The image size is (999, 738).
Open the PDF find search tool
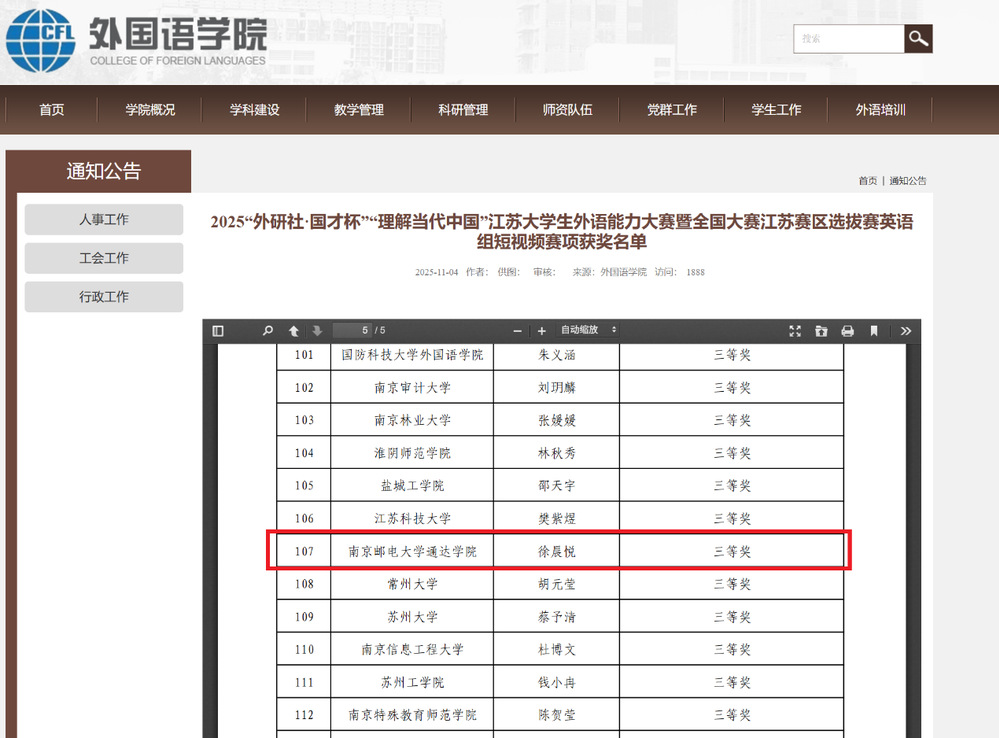point(268,331)
